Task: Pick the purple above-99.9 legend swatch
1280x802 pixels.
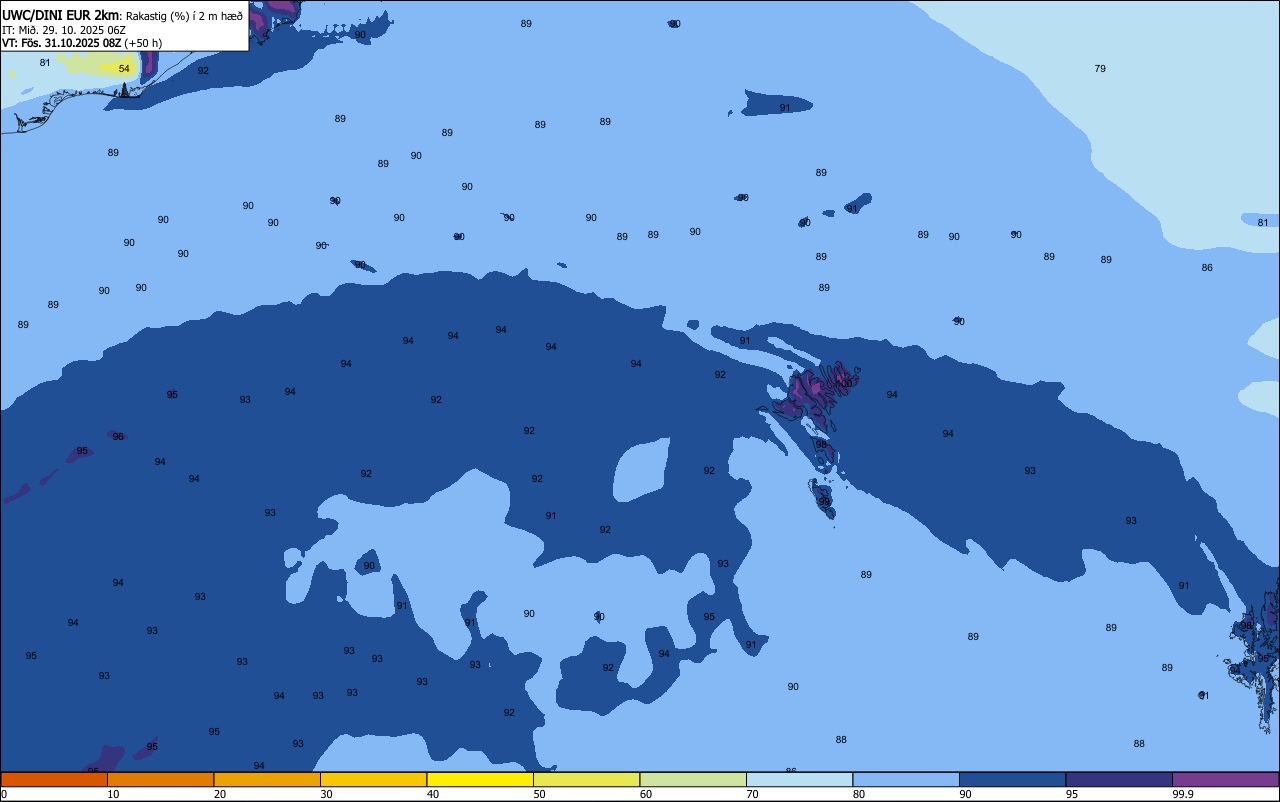Action: [1225, 779]
